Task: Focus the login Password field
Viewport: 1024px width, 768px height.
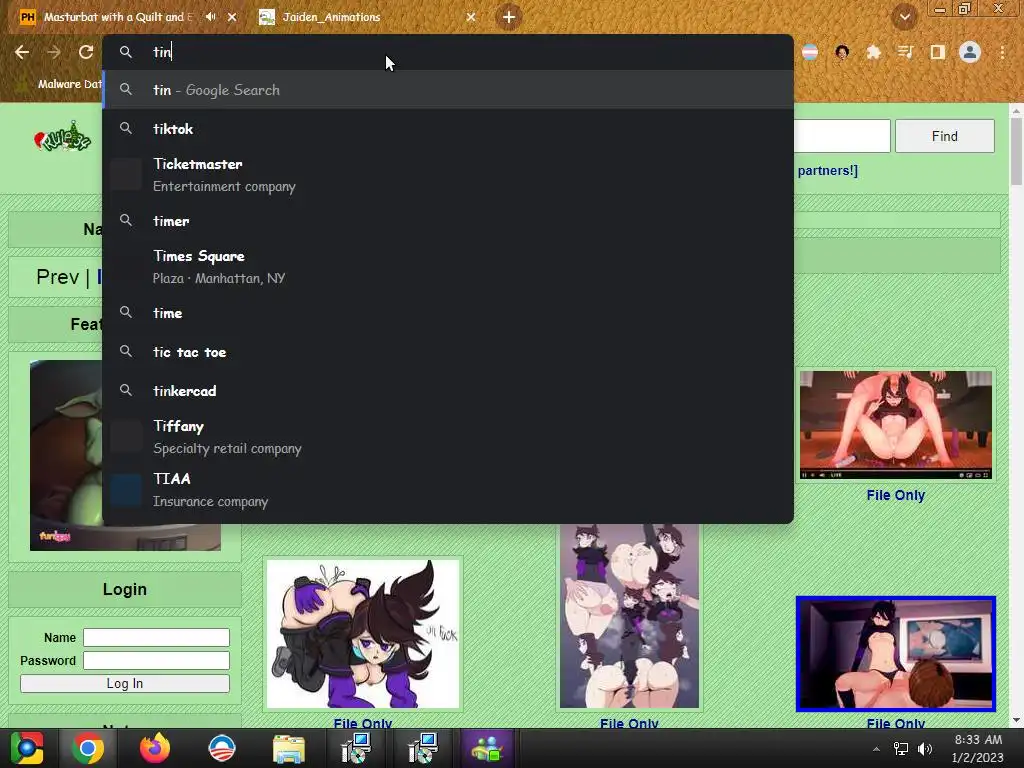Action: [x=156, y=660]
